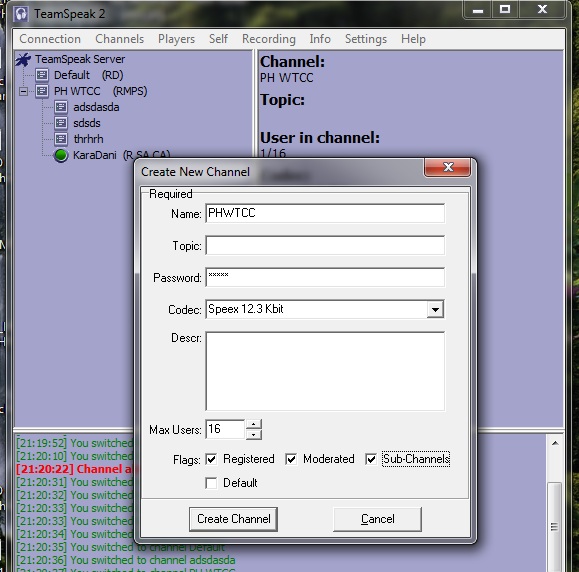Collapse the PH WTCC channel tree

point(23,91)
